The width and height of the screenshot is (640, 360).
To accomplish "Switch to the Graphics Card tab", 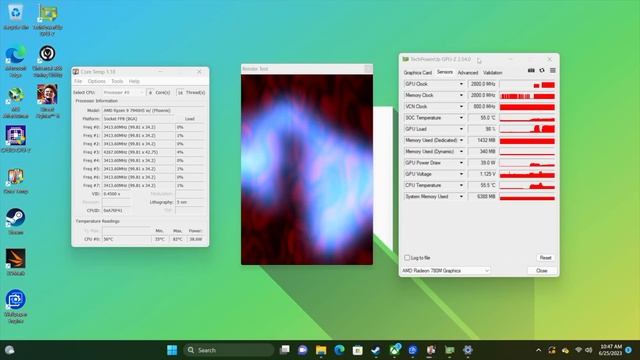I will 418,73.
